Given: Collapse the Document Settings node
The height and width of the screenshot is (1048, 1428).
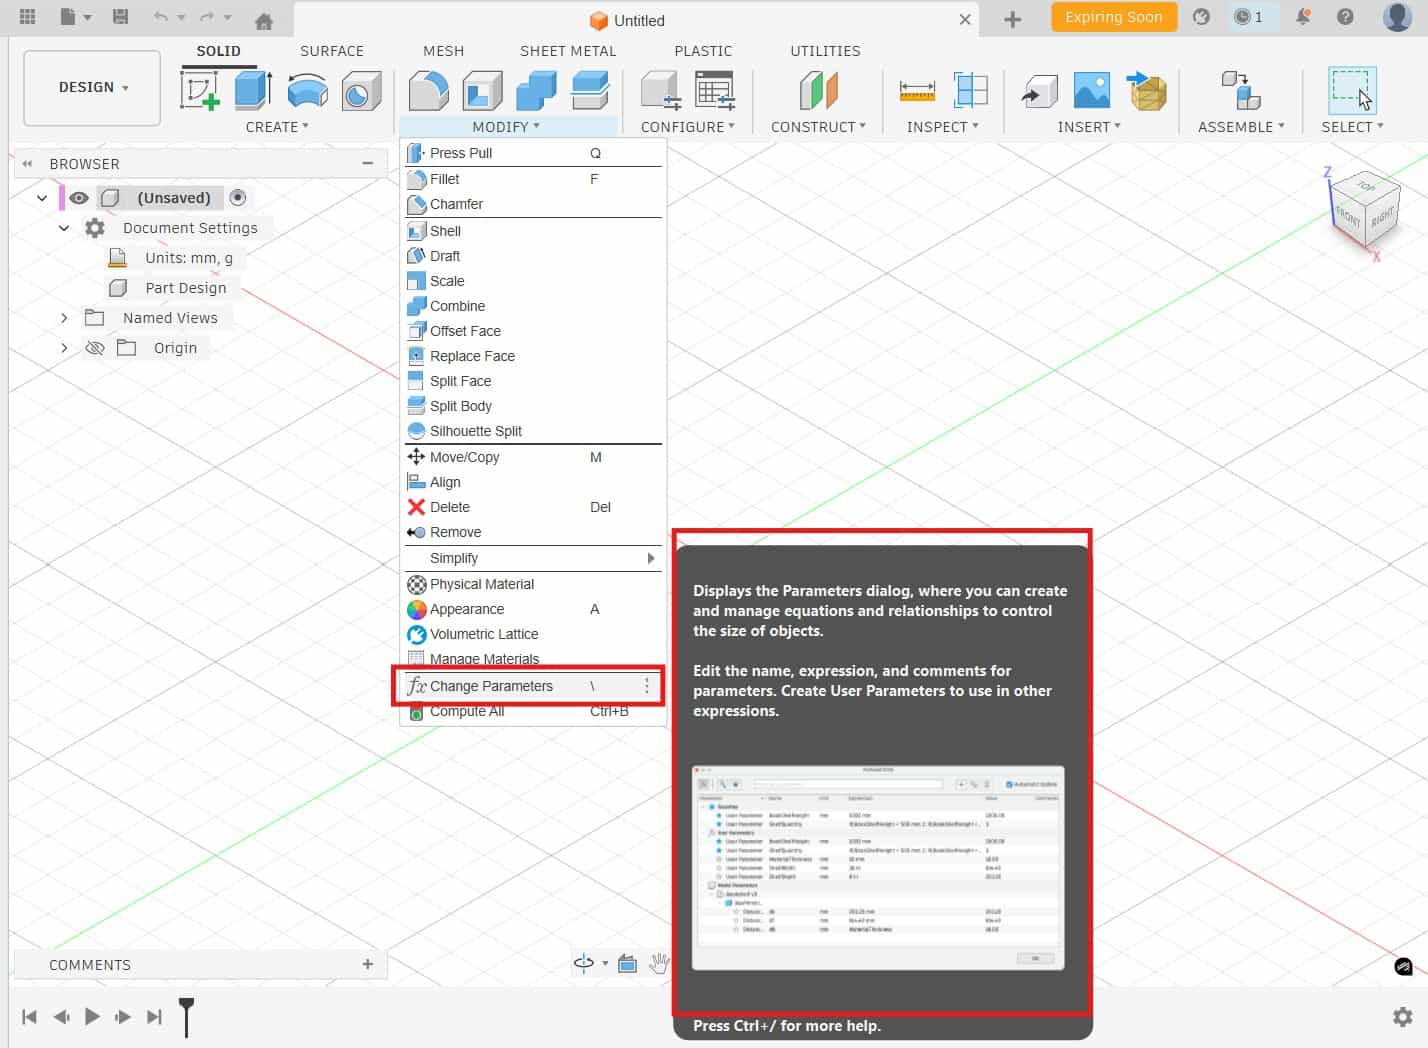Looking at the screenshot, I should [x=64, y=228].
